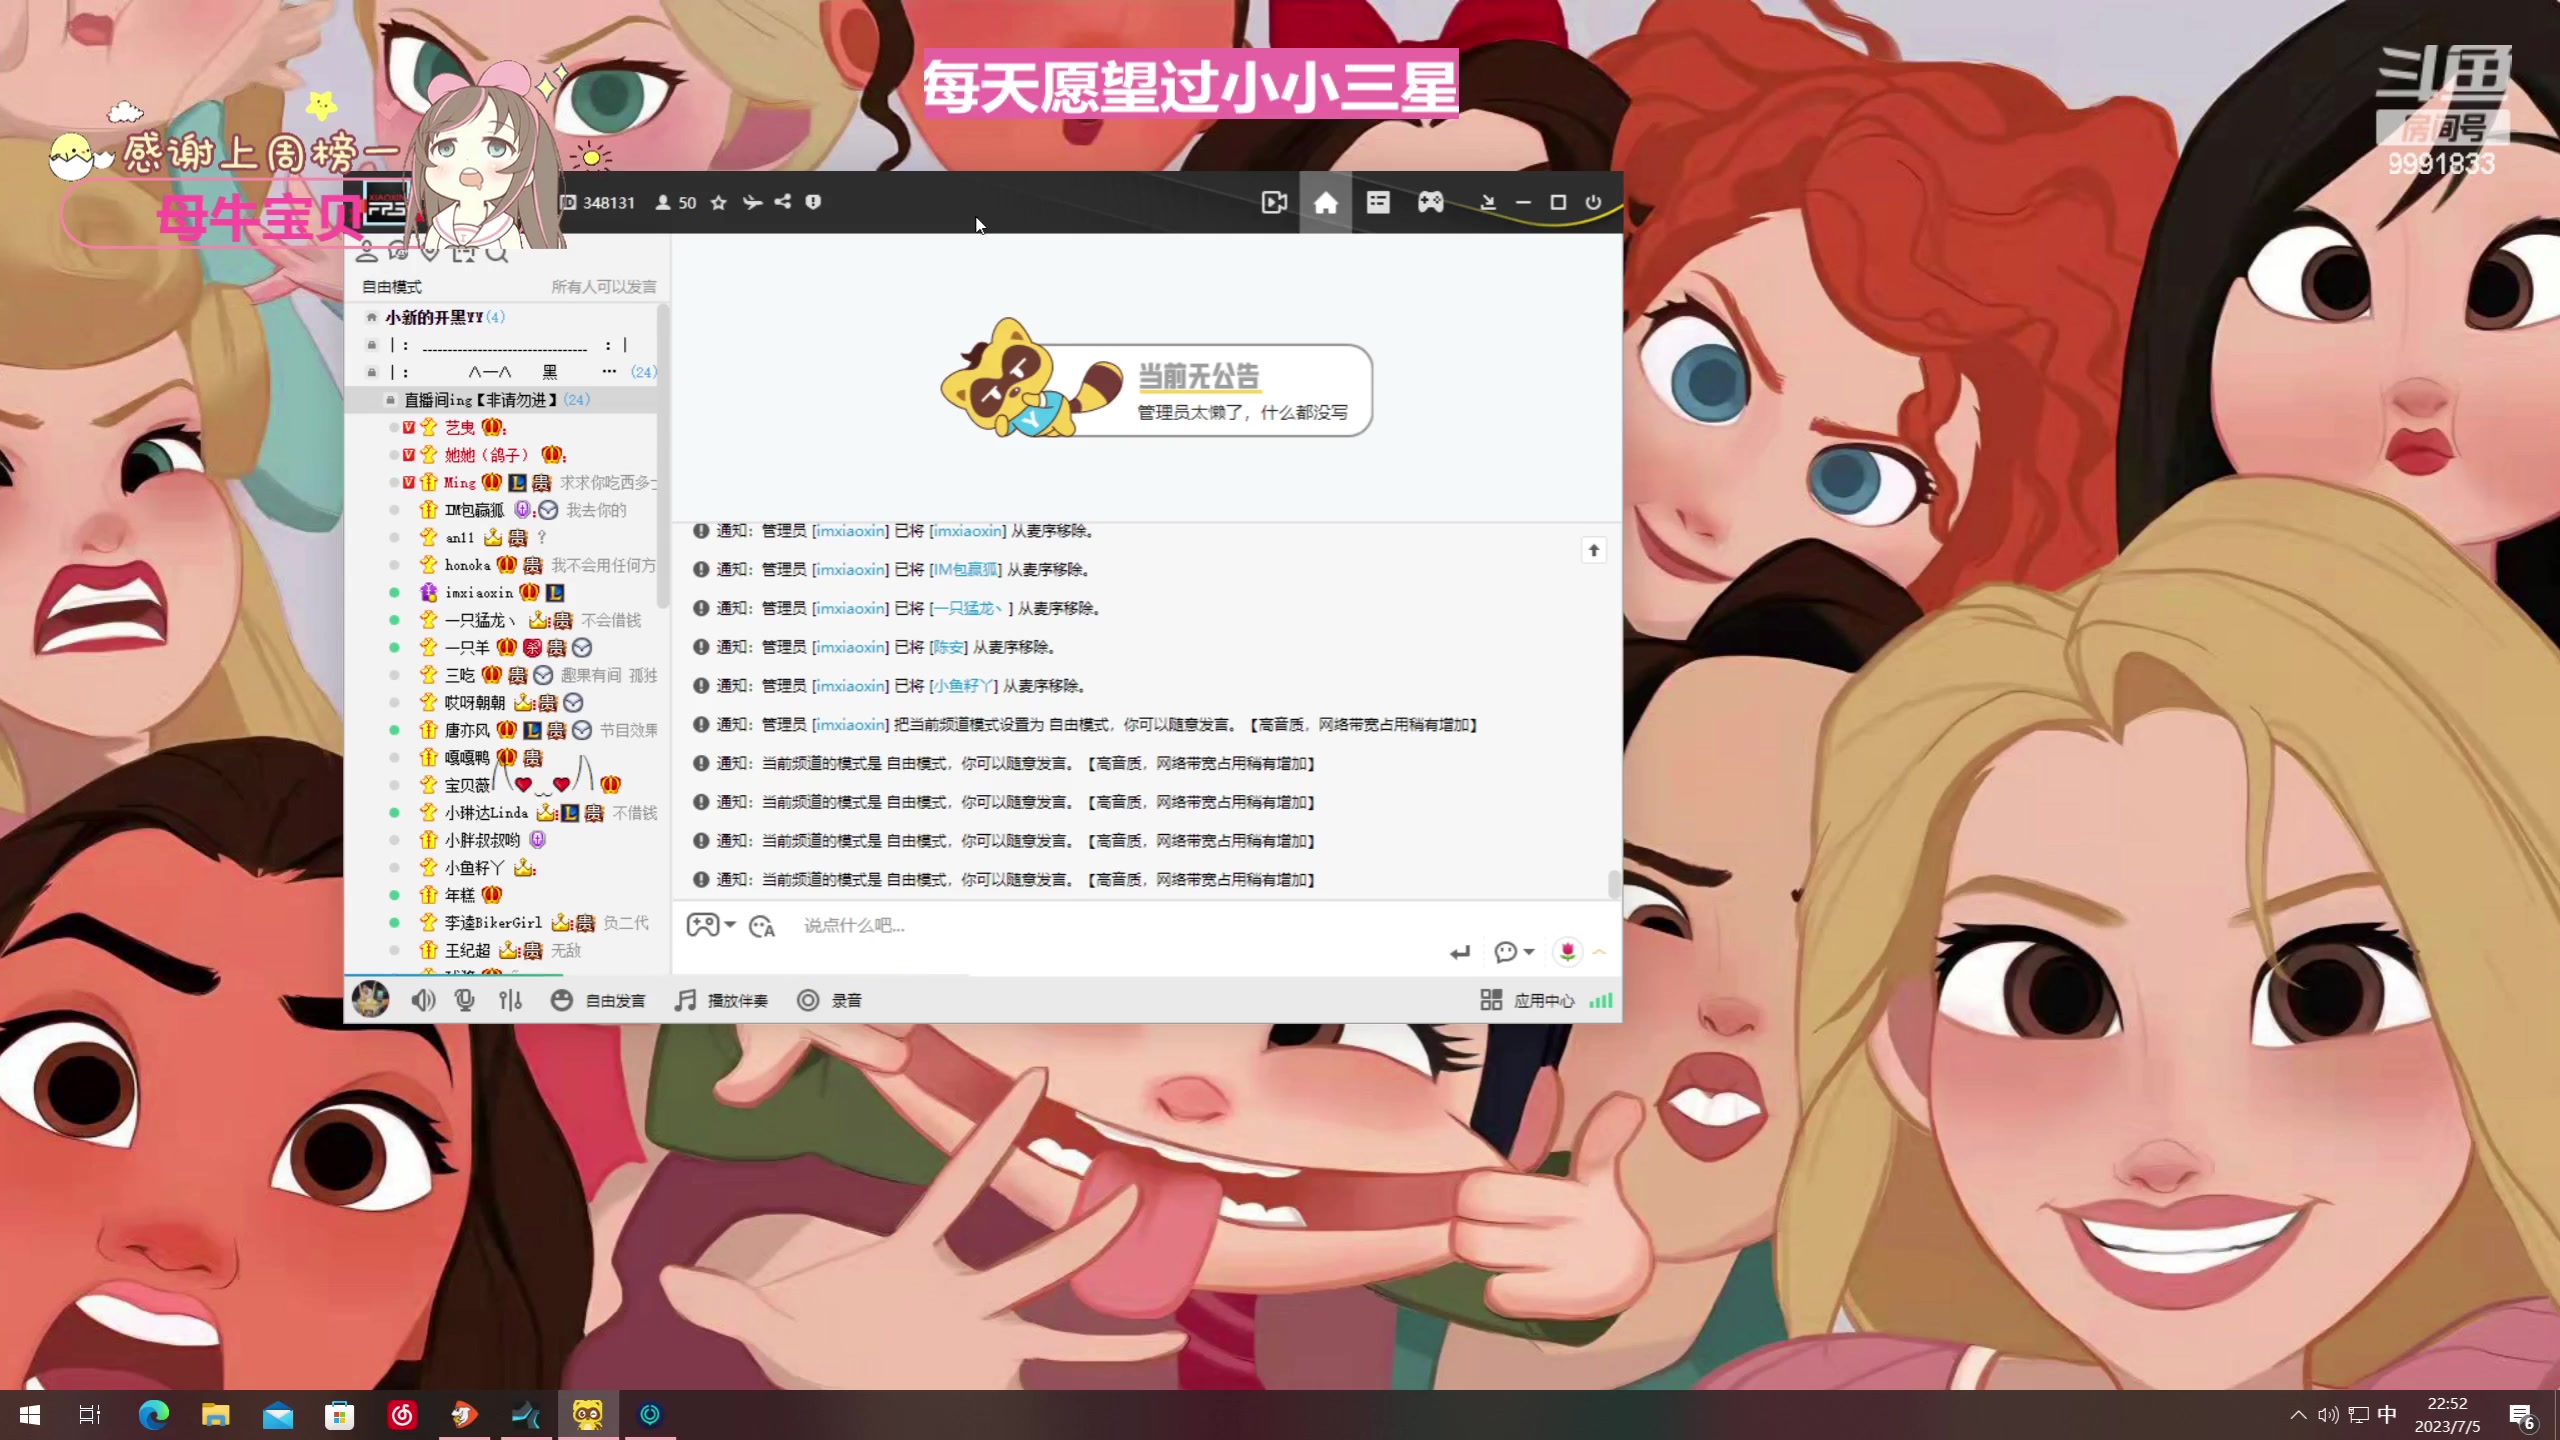The width and height of the screenshot is (2560, 1440).
Task: Open the video live icon in the title bar
Action: [1274, 203]
